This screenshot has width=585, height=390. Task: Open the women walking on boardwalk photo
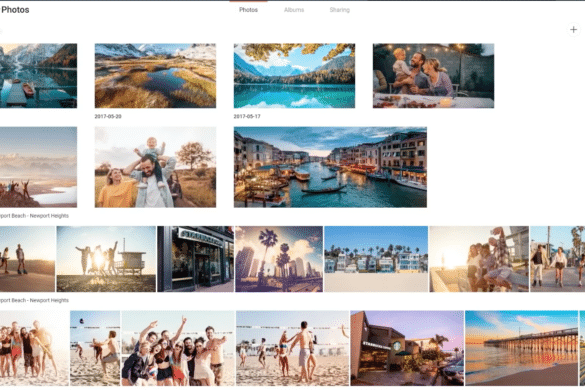(x=557, y=259)
